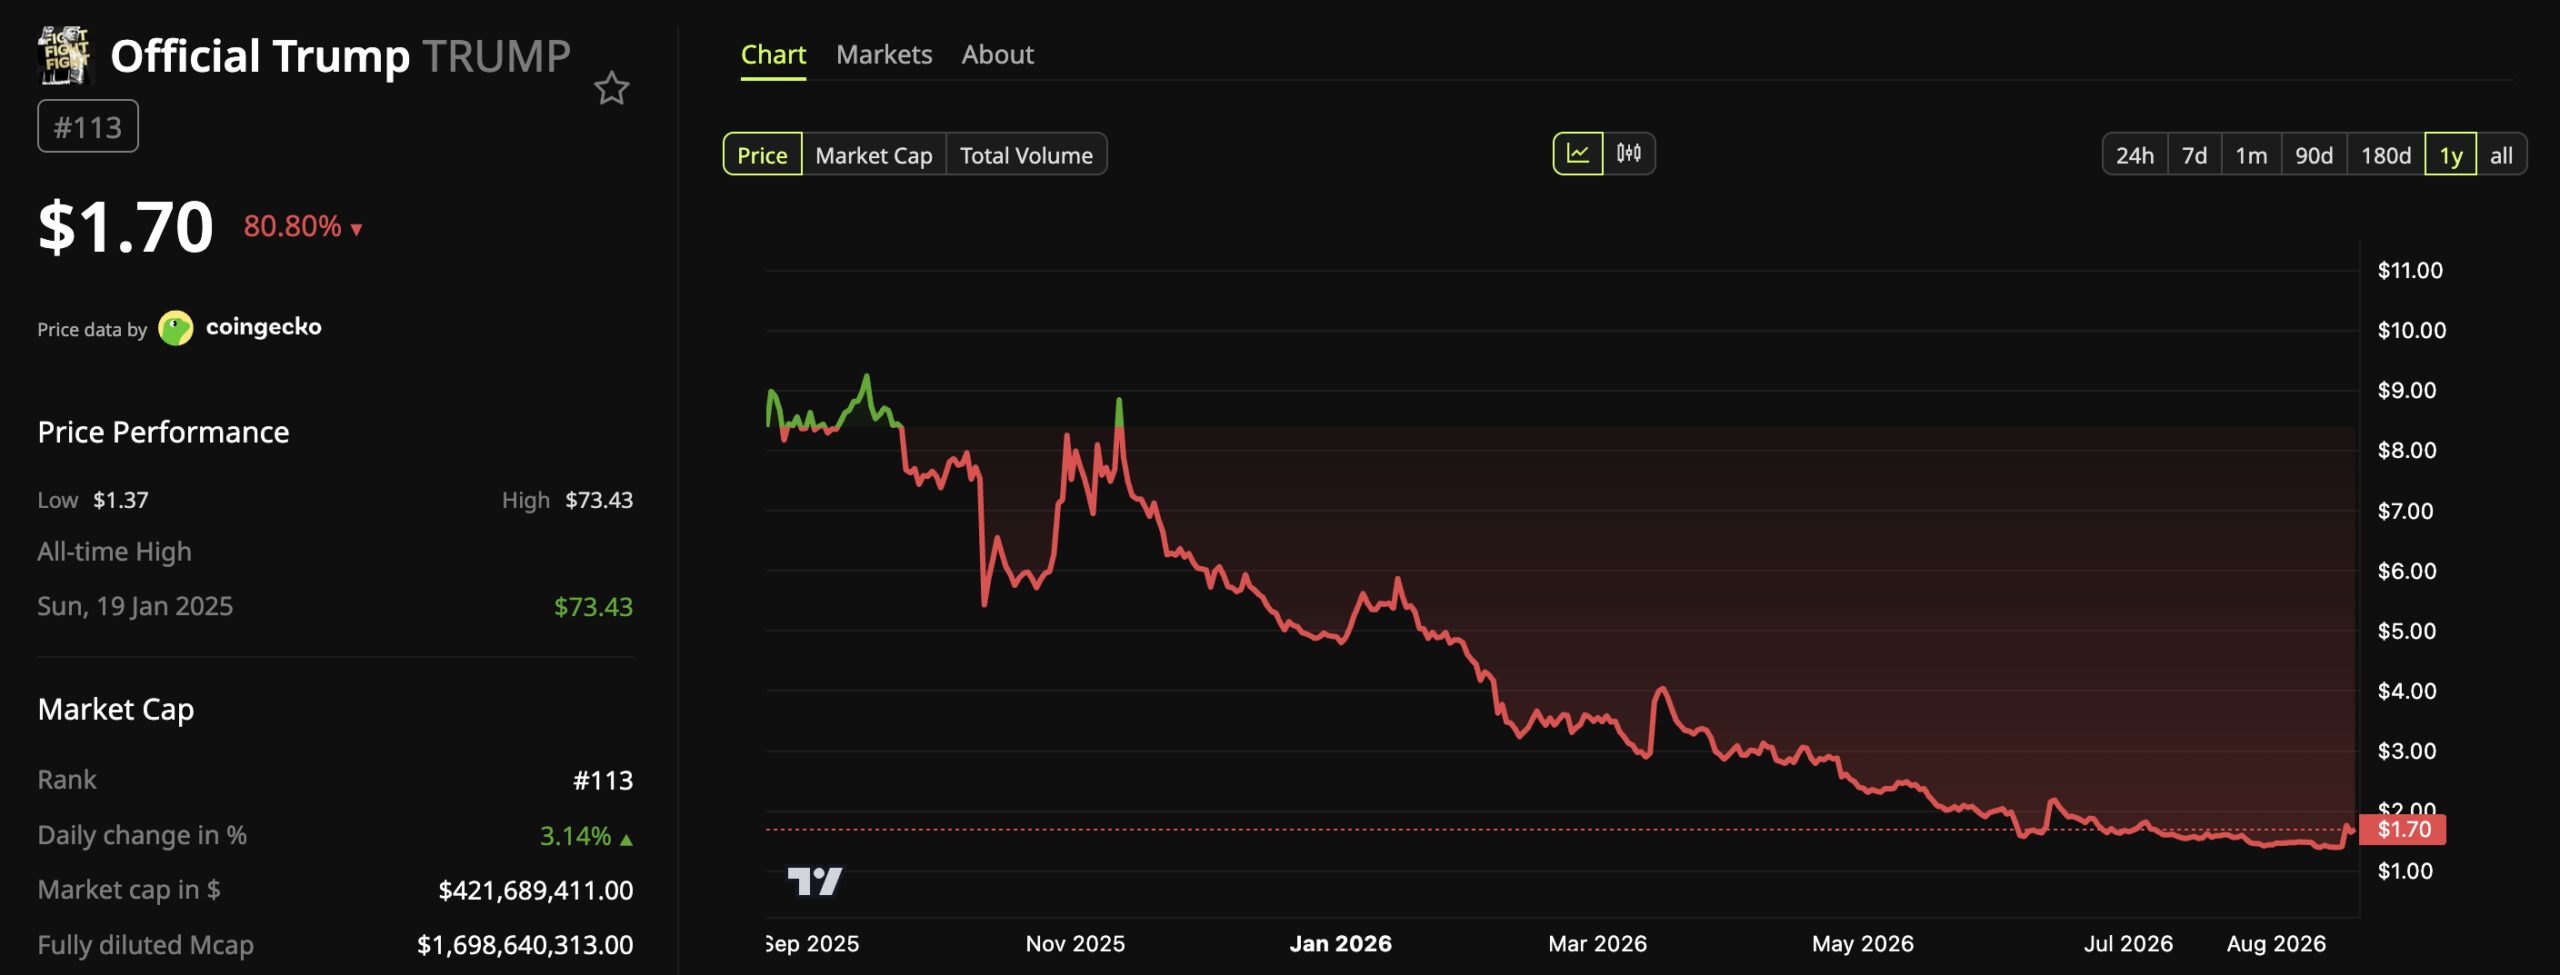Click the Official Trump coin logo
Viewport: 2560px width, 975px height.
65,55
